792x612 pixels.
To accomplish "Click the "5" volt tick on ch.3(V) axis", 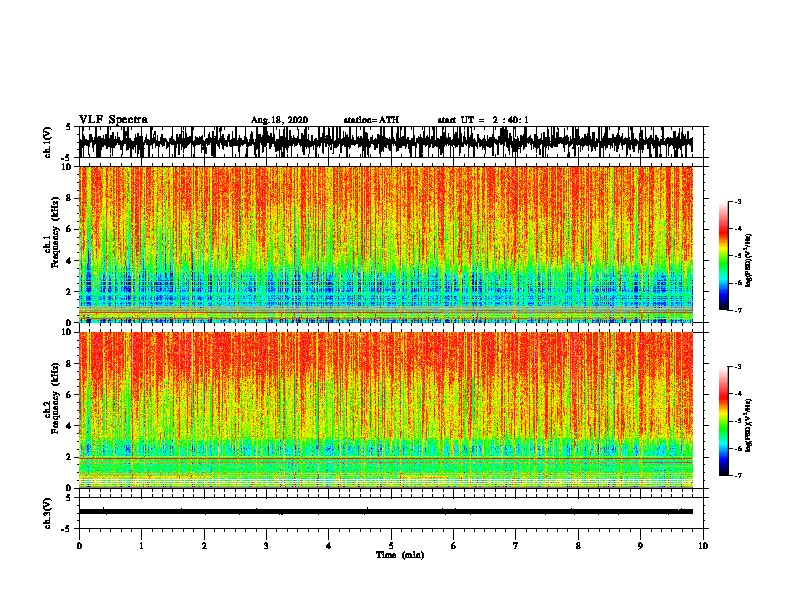I will coord(68,498).
